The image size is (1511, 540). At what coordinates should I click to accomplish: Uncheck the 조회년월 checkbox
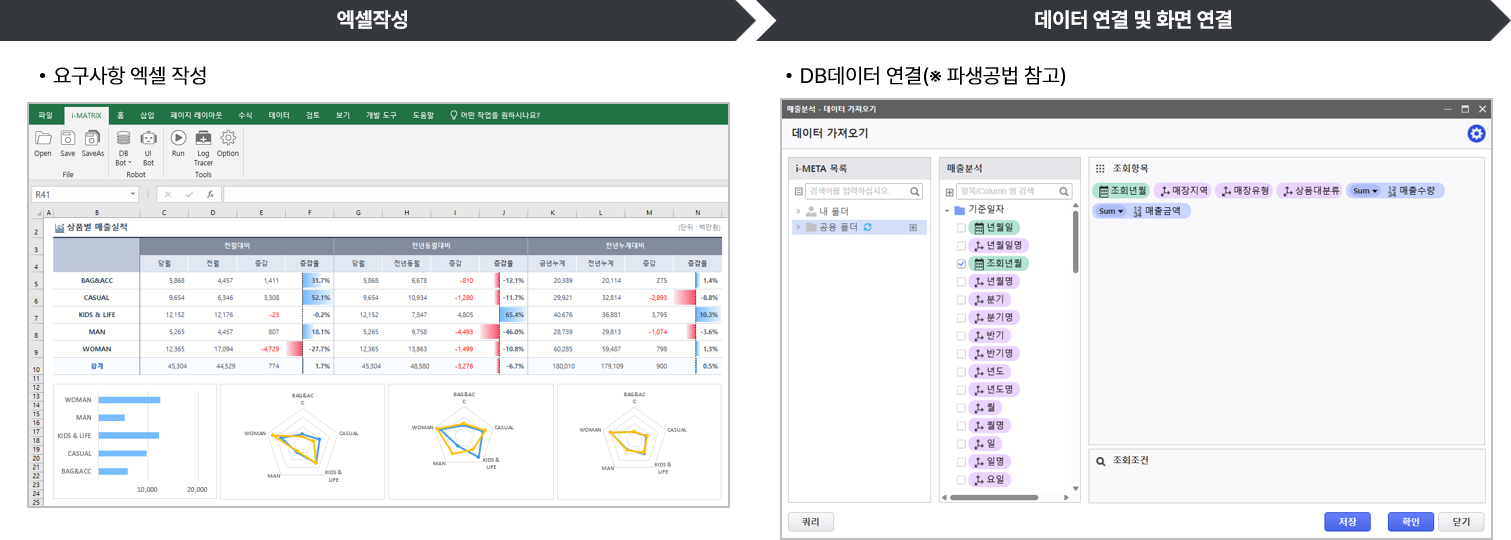961,264
